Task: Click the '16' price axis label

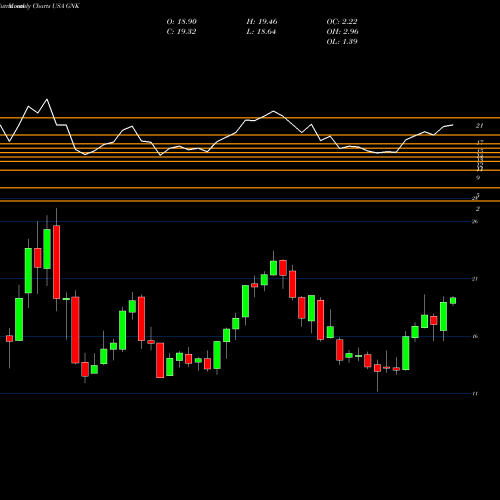Action: click(475, 336)
